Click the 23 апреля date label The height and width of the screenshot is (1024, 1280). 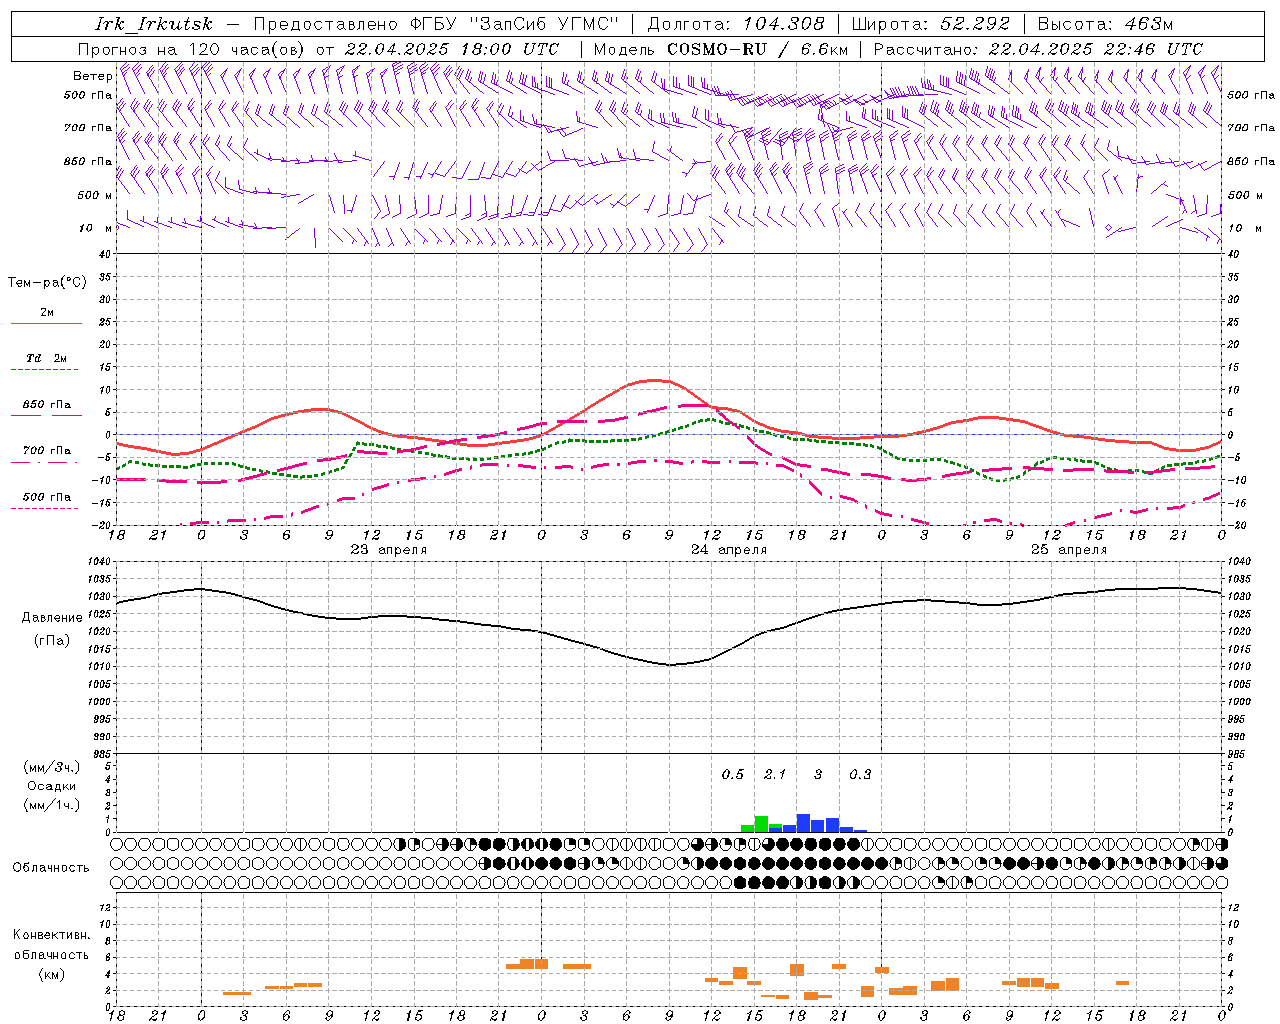tap(388, 549)
